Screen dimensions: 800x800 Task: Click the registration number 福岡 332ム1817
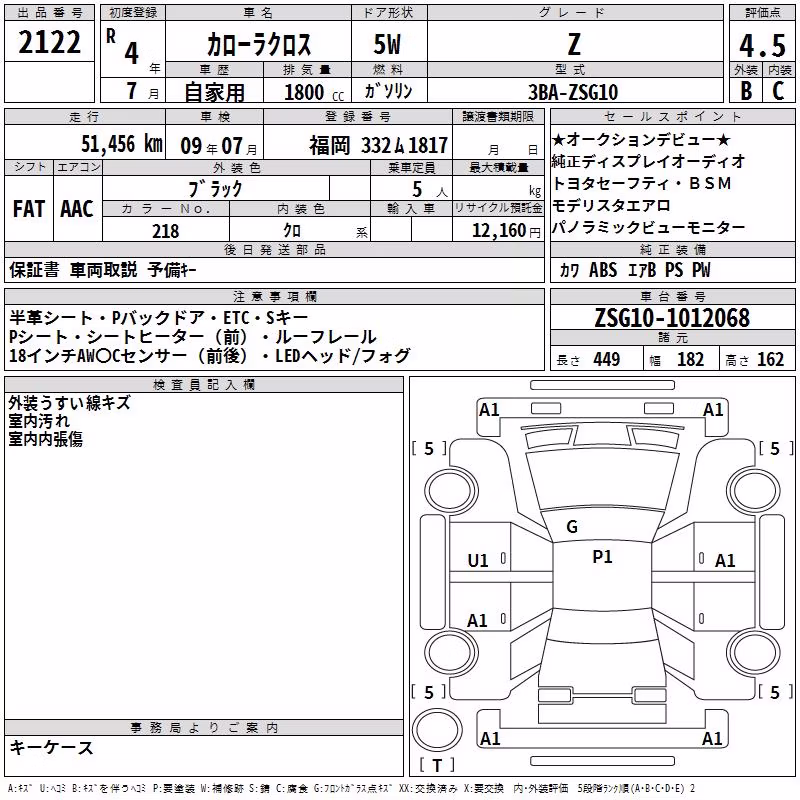click(379, 145)
